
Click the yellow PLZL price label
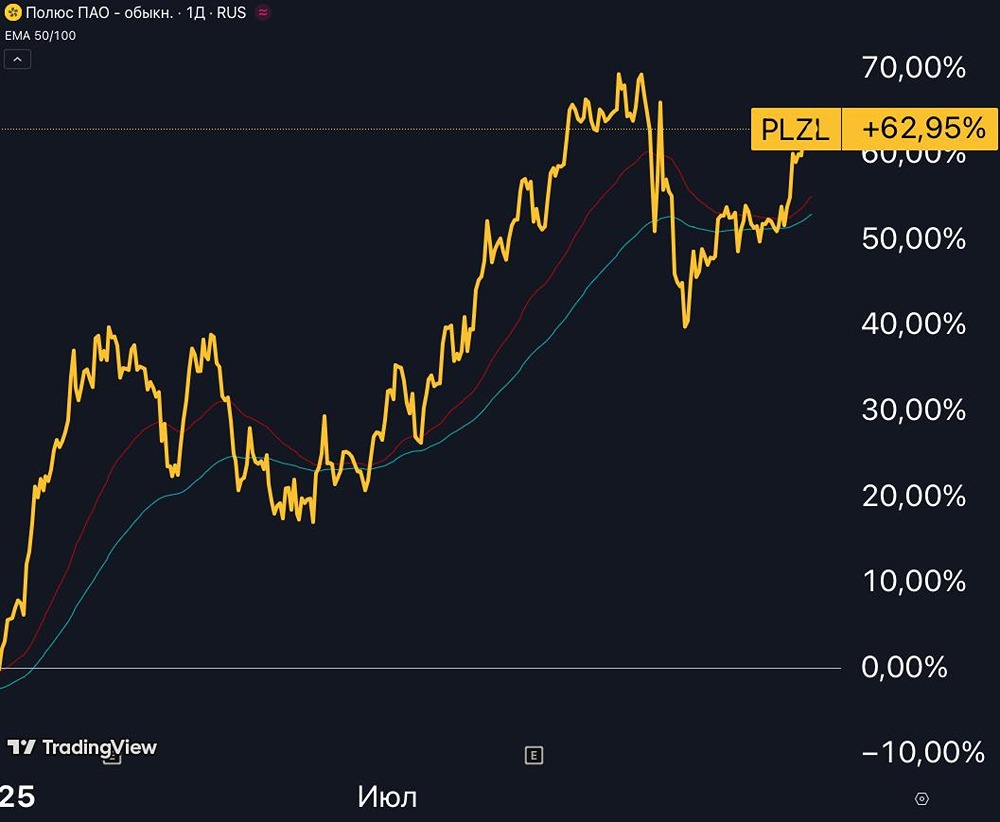(795, 129)
